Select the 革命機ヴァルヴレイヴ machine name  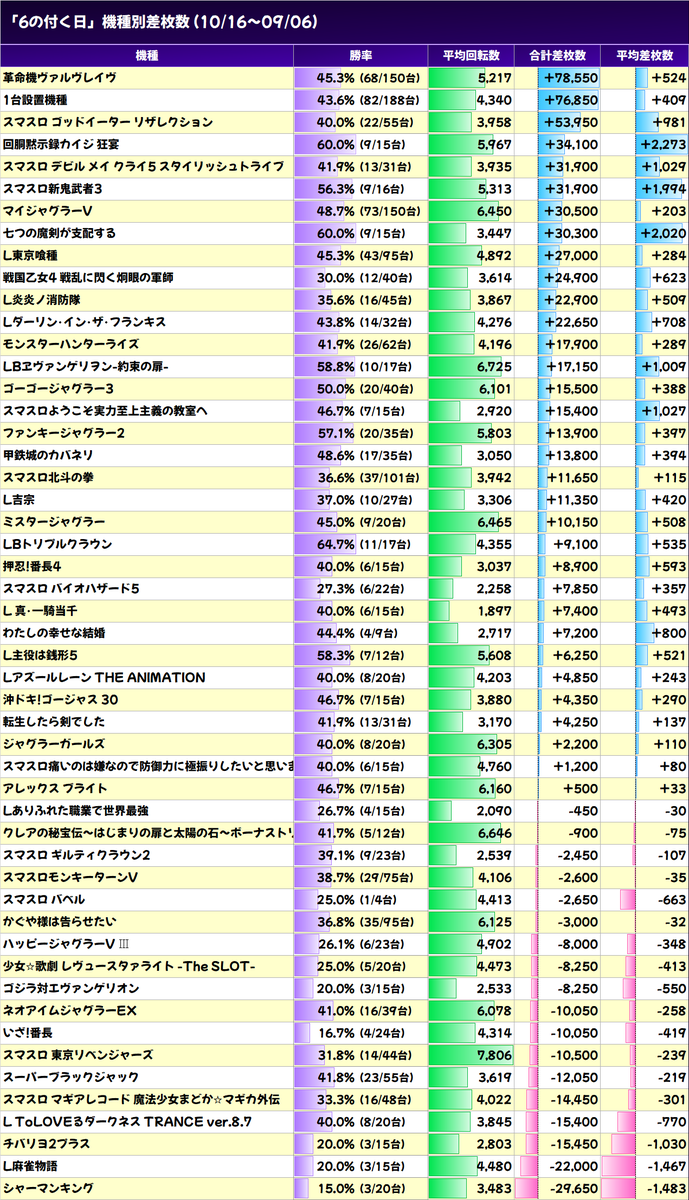[x=60, y=77]
